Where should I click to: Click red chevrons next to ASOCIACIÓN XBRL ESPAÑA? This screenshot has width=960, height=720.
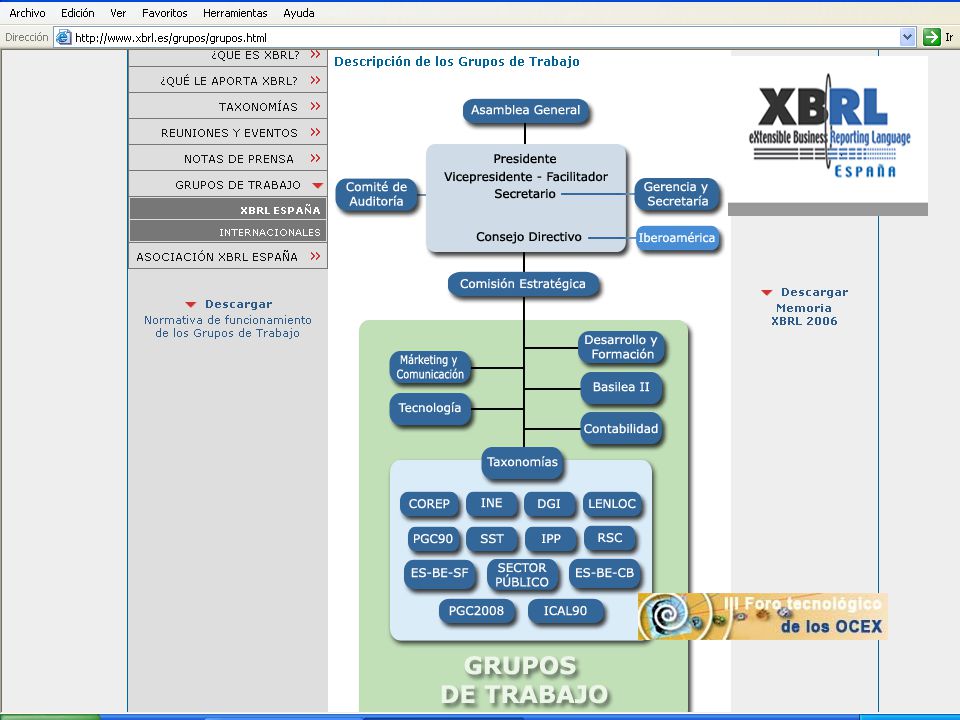click(315, 256)
